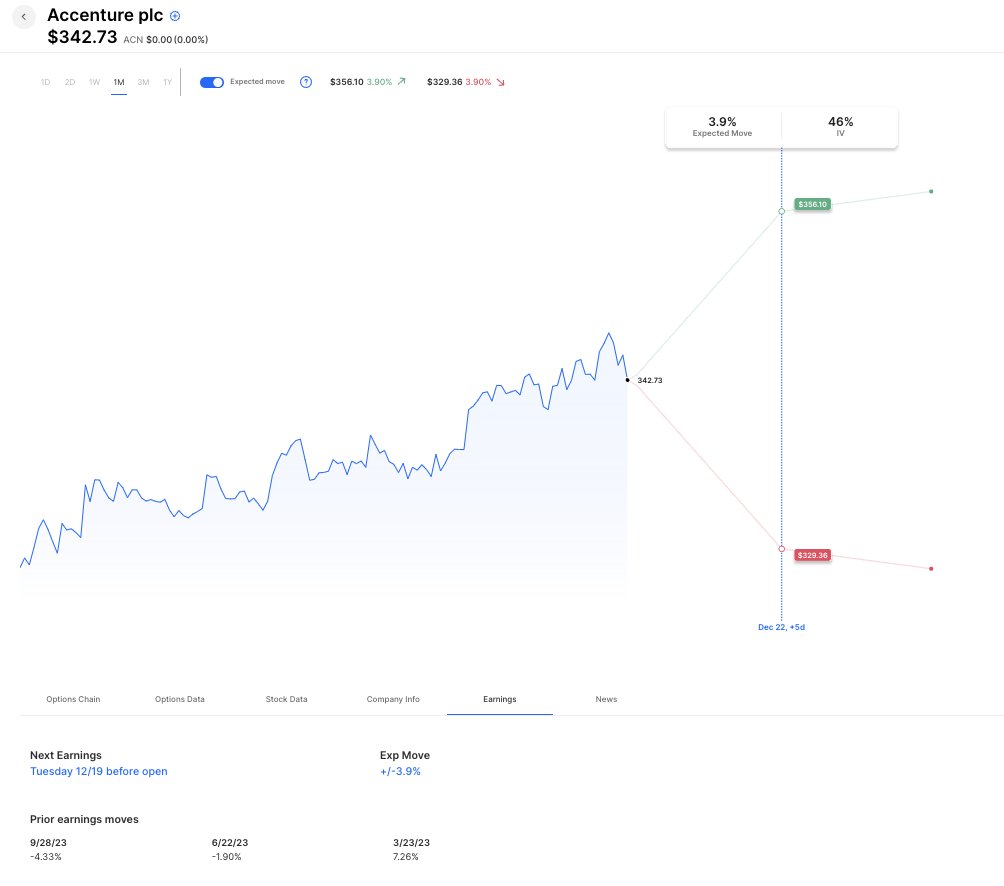
Task: Click the $329.36 lower price label
Action: click(812, 555)
